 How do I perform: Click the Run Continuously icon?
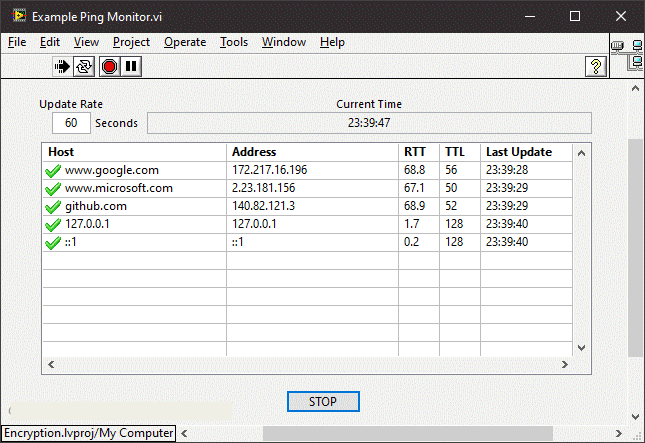point(85,66)
